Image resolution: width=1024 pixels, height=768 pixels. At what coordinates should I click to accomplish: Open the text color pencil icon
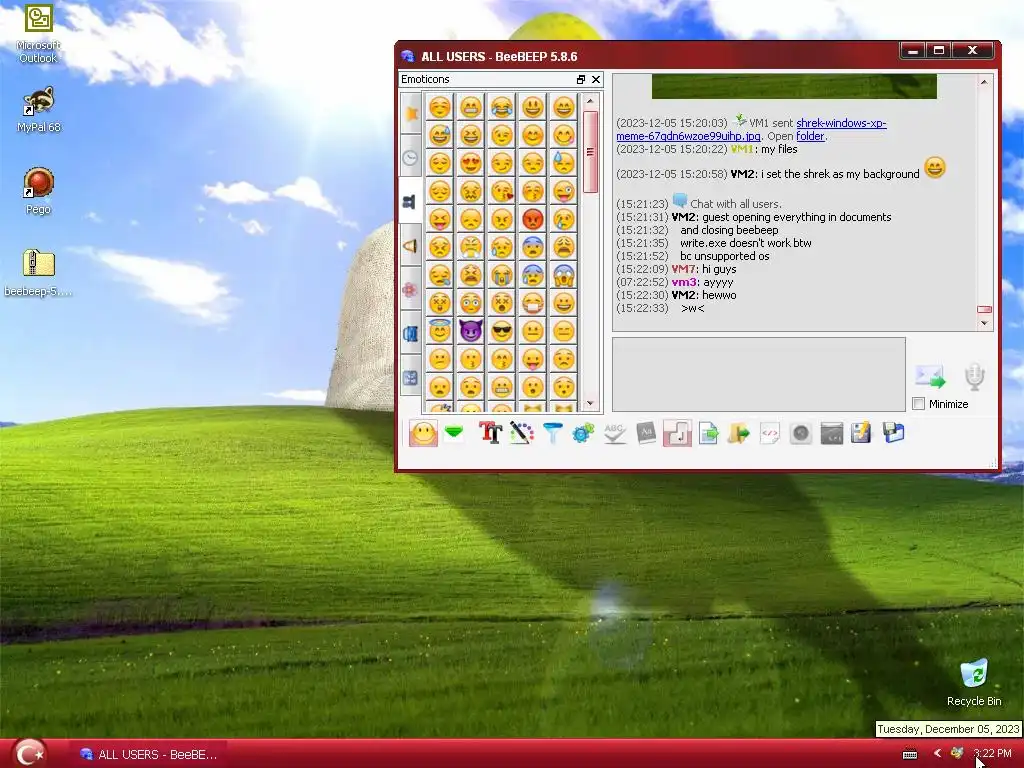click(521, 433)
